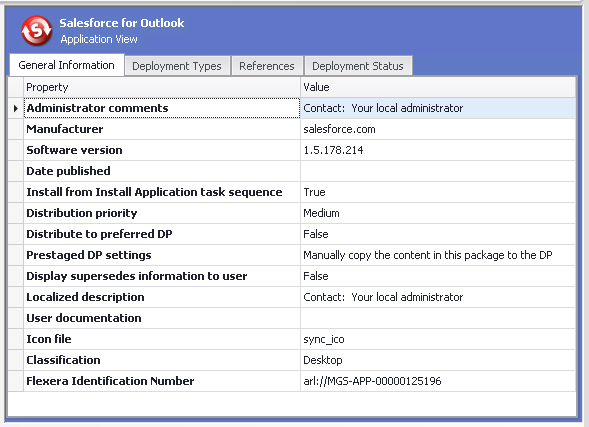Click the Salesforce for Outlook sync icon
Viewport: 589px width, 427px height.
click(x=36, y=30)
